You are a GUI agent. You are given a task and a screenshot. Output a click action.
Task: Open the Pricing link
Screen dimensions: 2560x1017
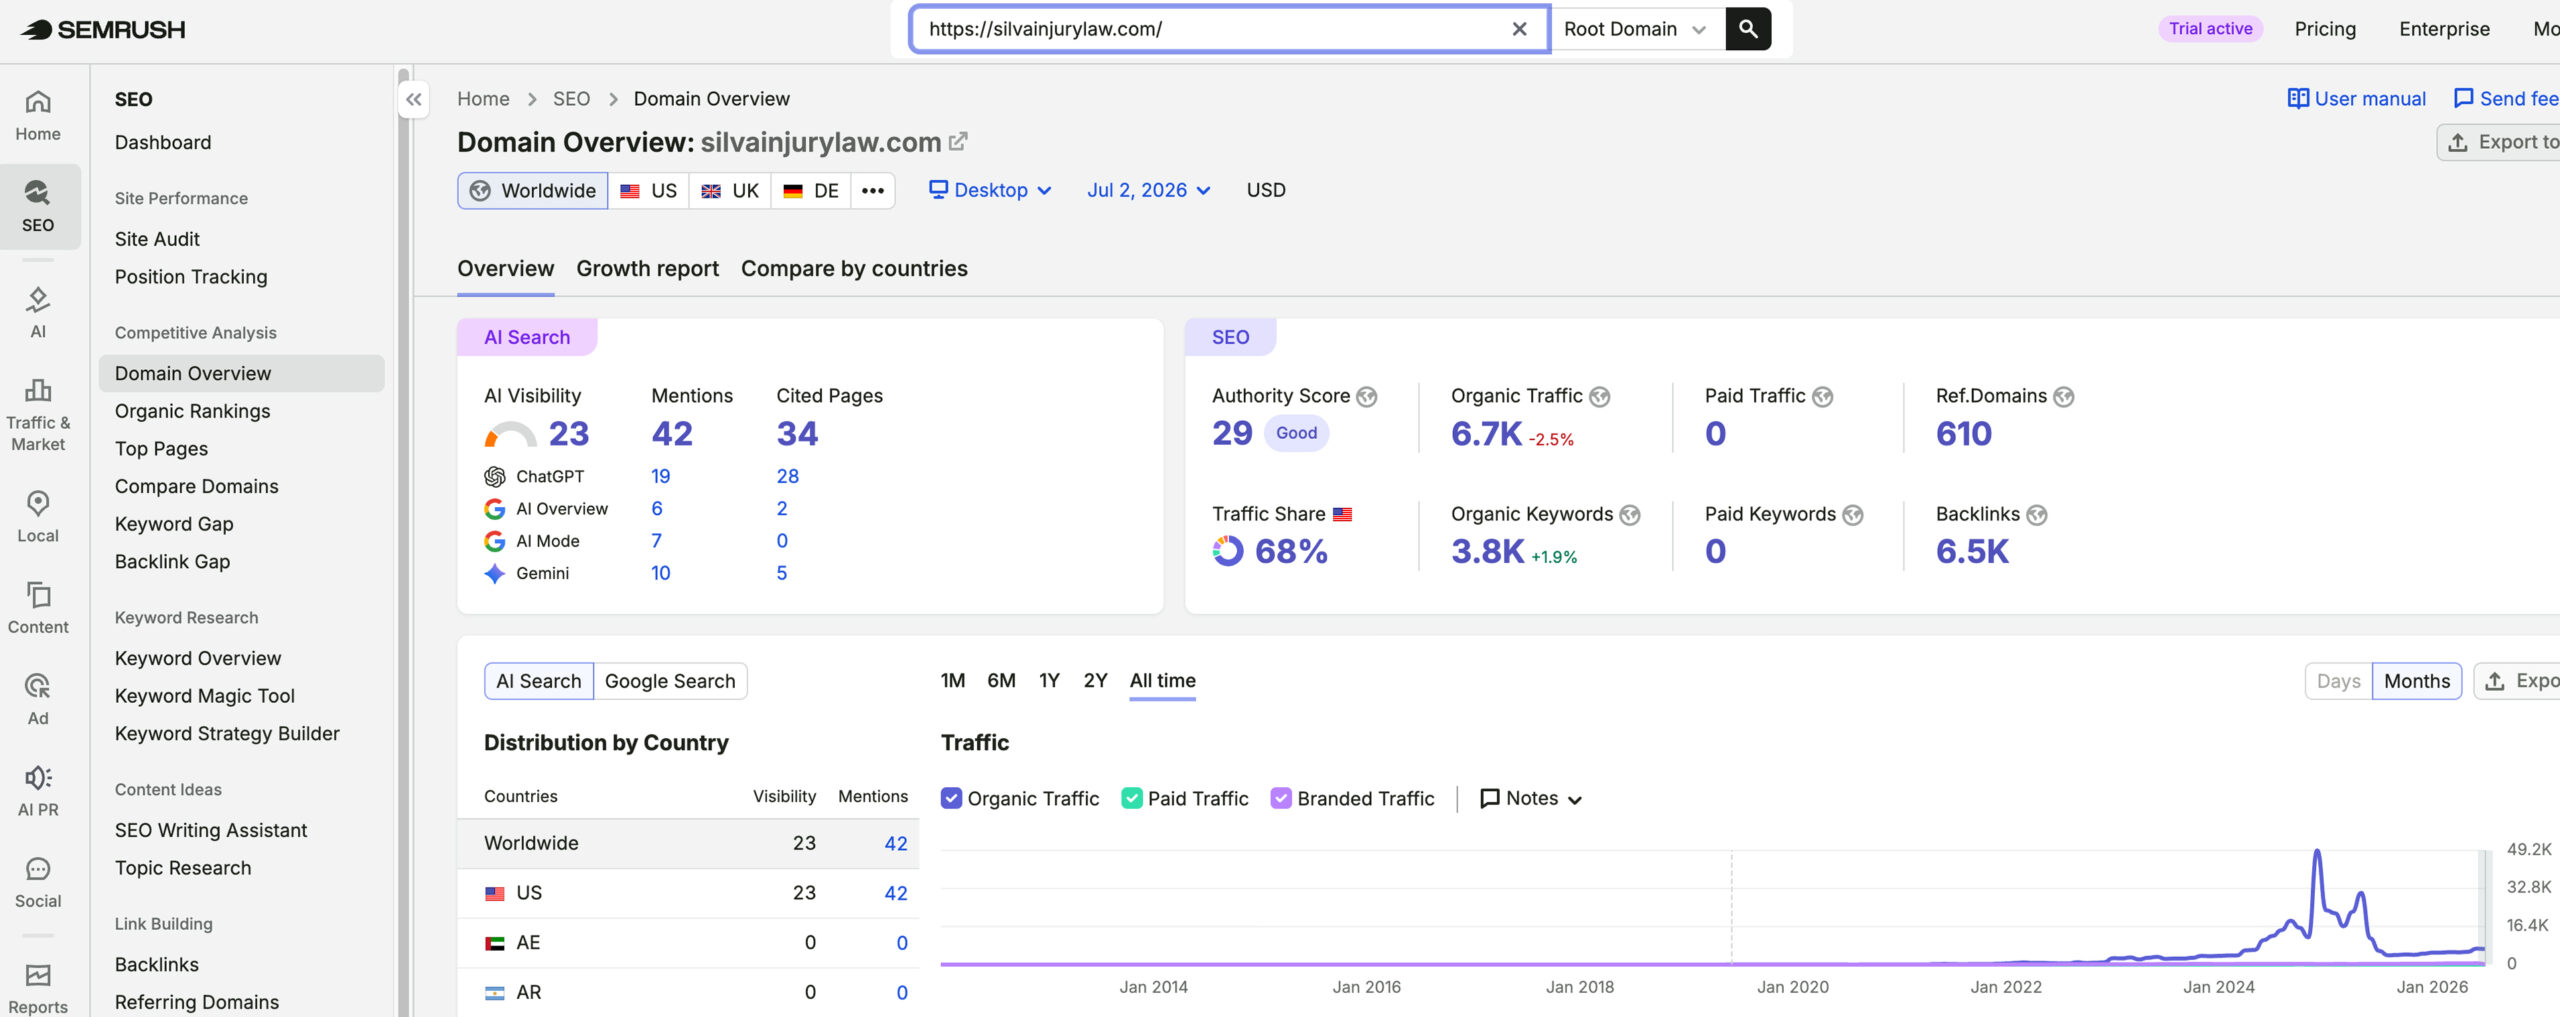2325,29
